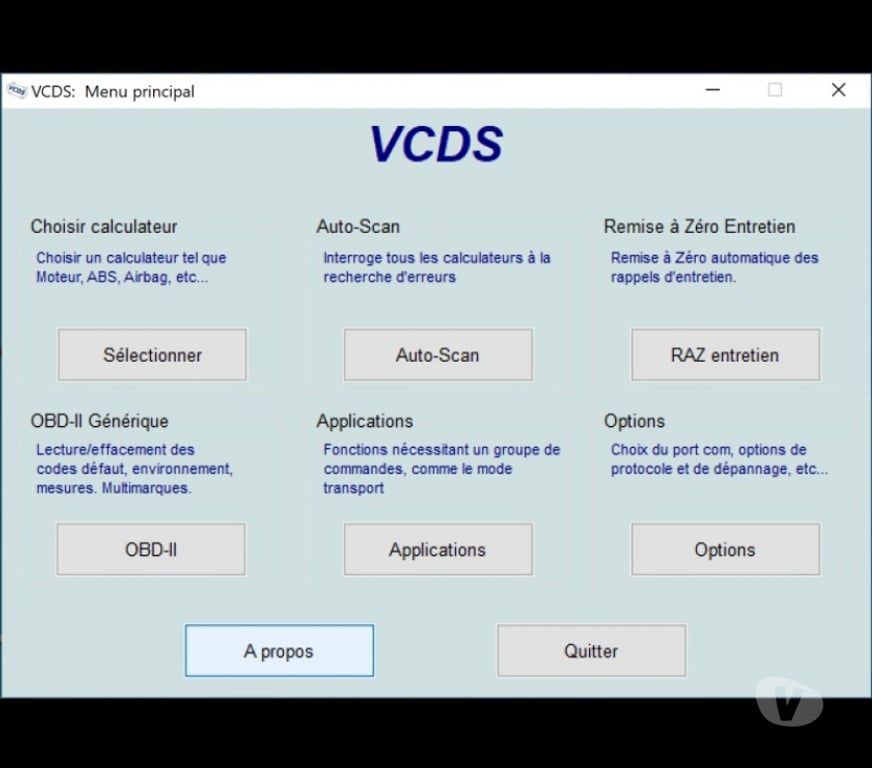Screen dimensions: 872x768
Task: Click the RAZ entretien button
Action: click(x=725, y=355)
